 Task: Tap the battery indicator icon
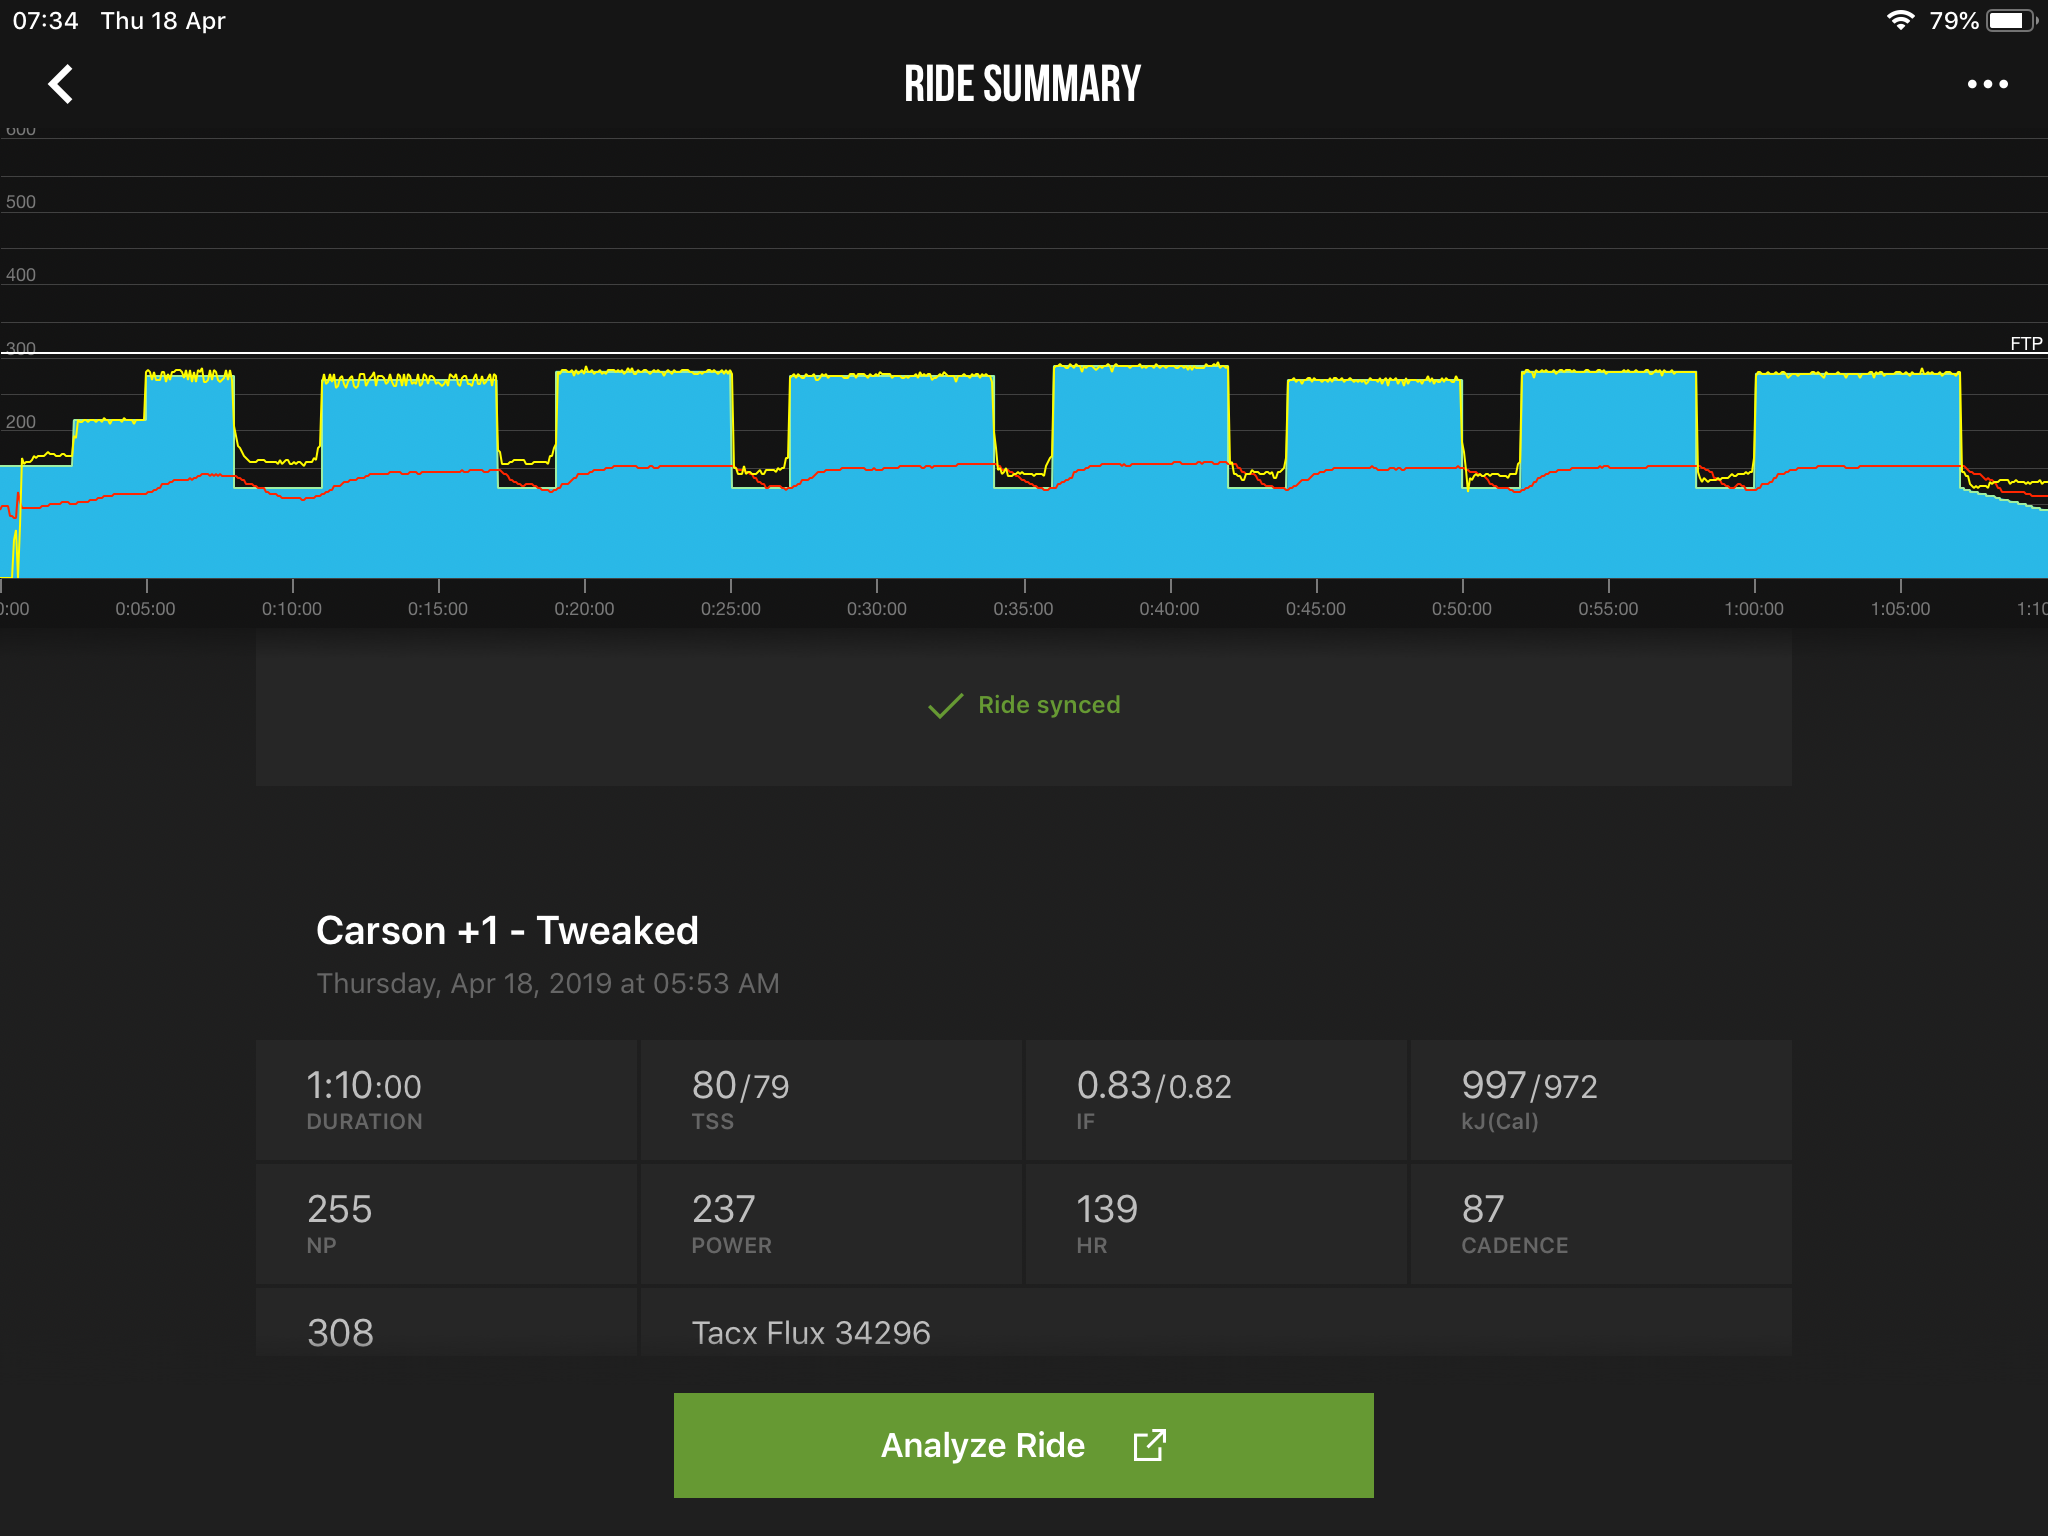click(2010, 21)
